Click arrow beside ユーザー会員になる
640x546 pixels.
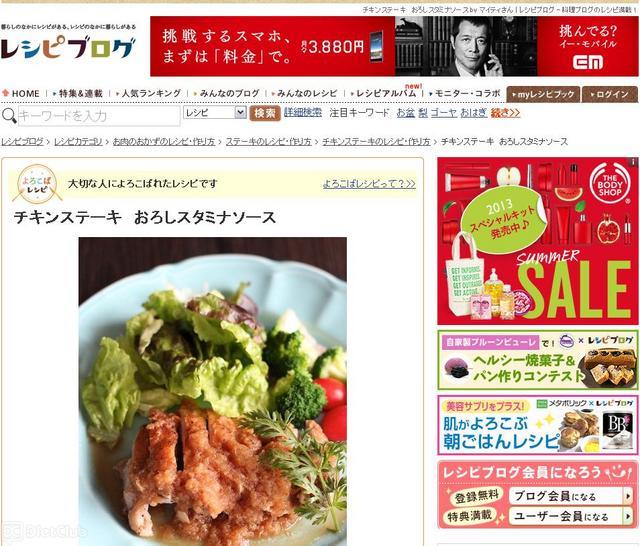point(627,517)
